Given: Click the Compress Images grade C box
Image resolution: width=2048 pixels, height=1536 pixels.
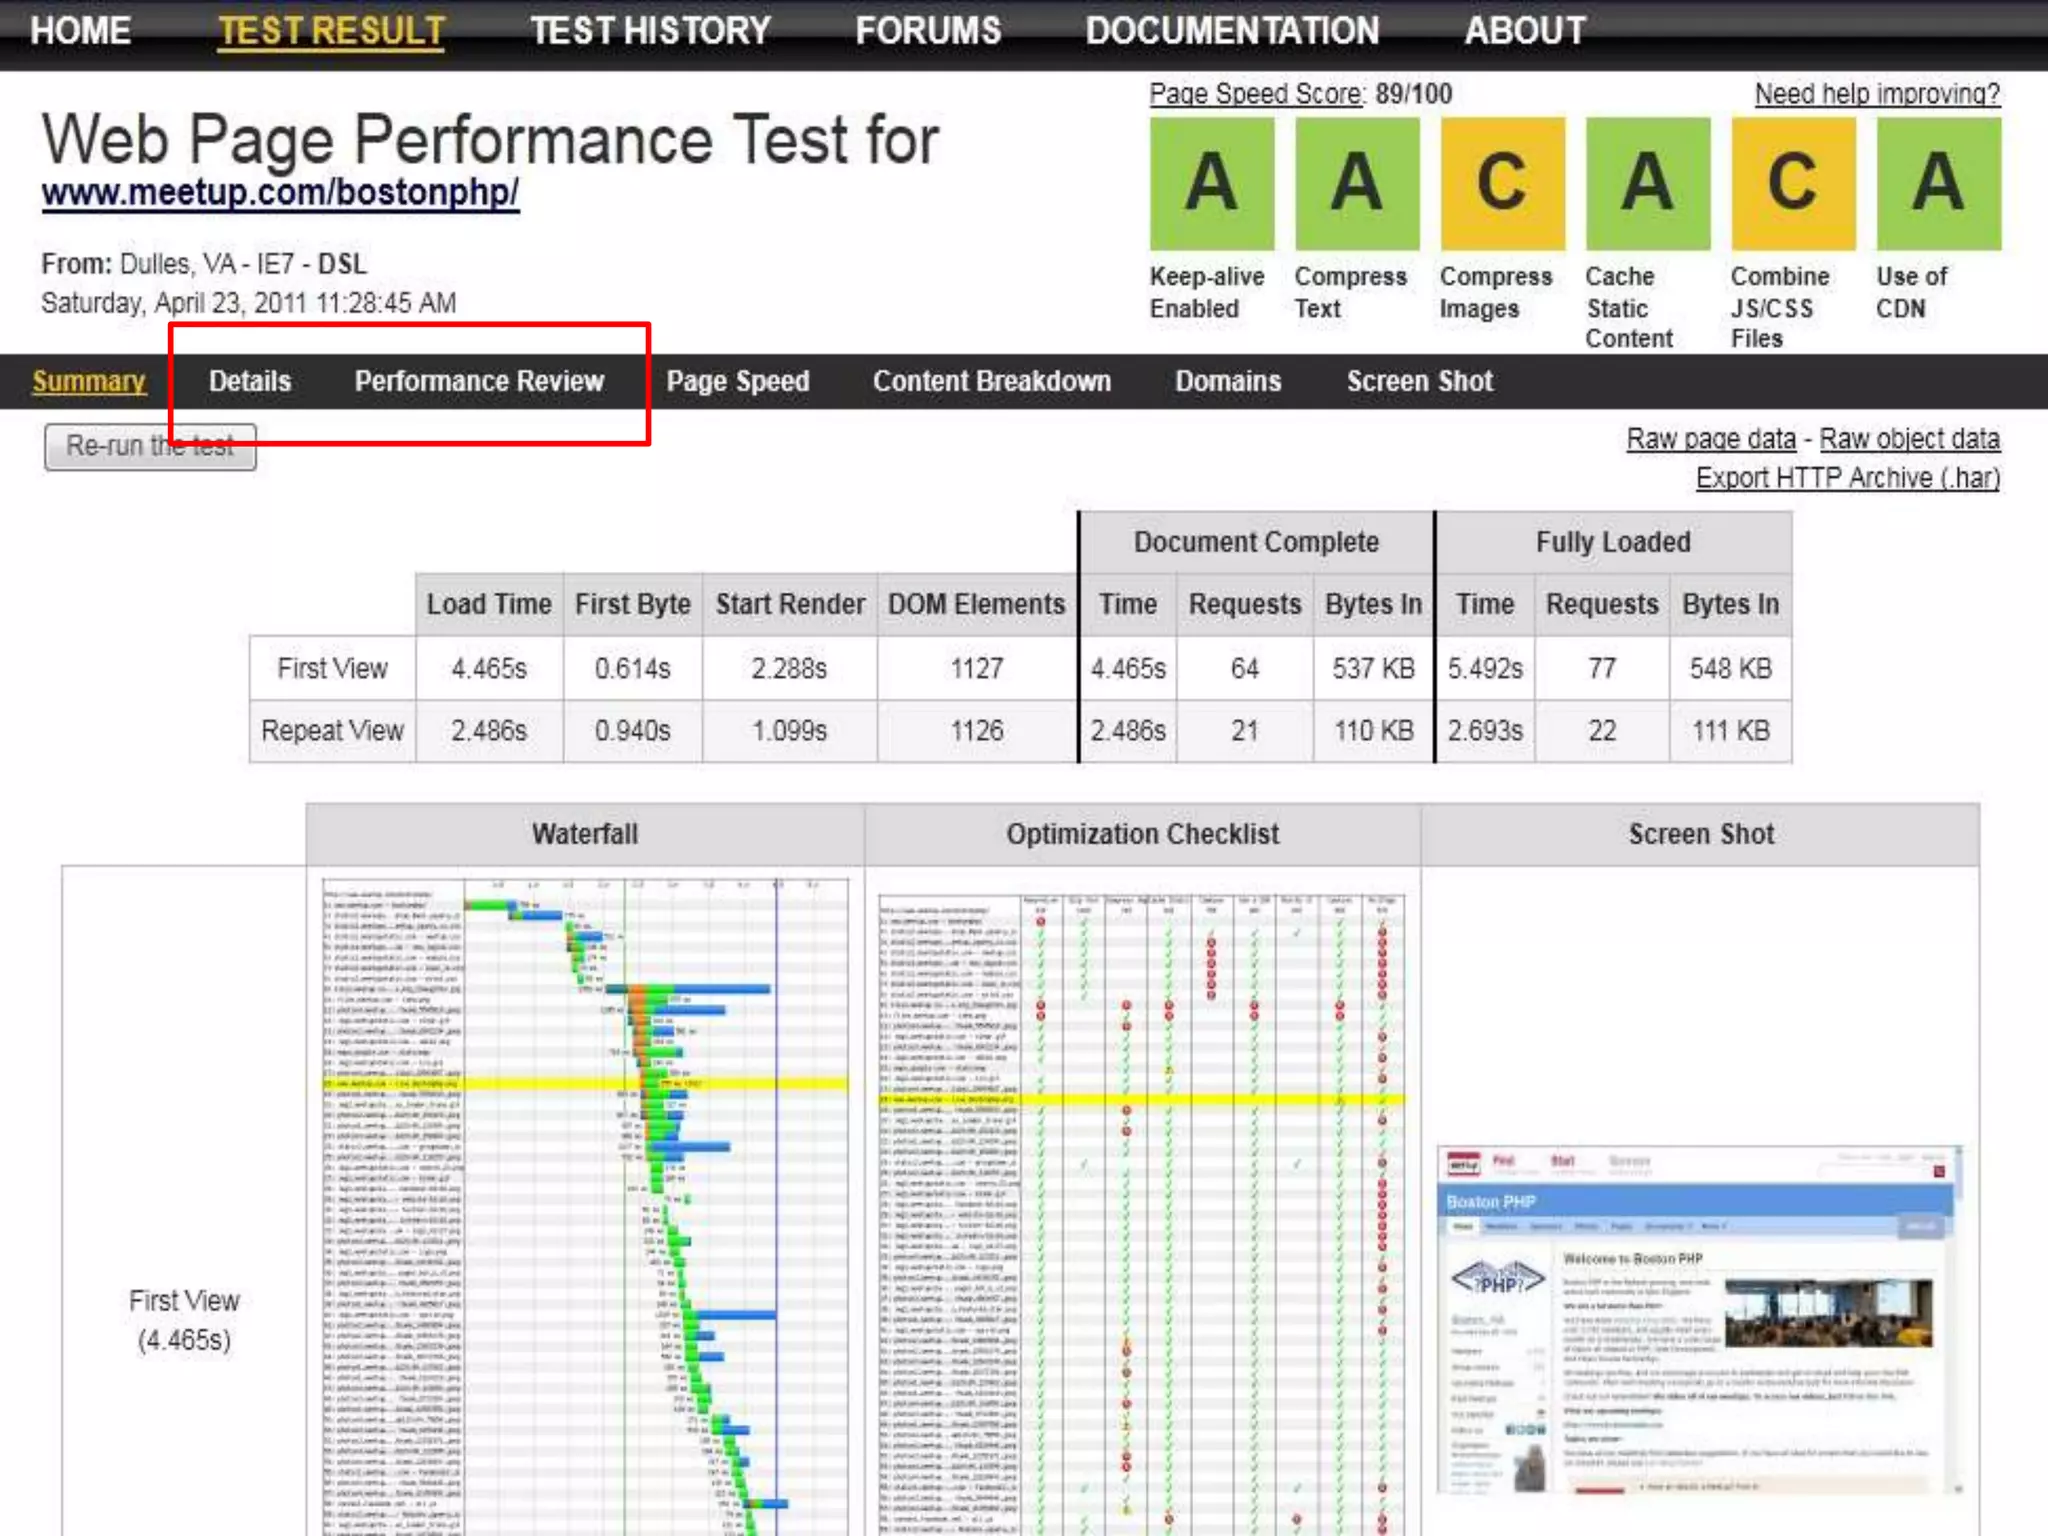Looking at the screenshot, I should pos(1502,184).
